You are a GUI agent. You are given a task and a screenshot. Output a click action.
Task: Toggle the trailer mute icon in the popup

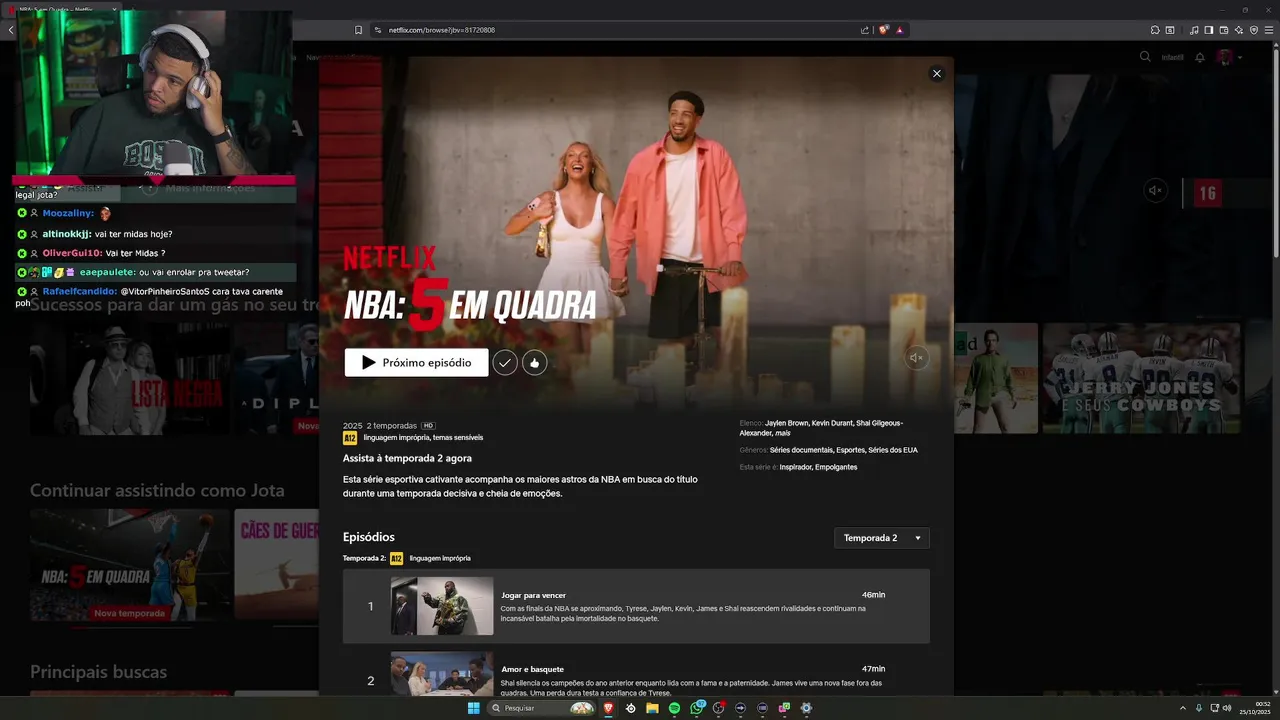[x=916, y=357]
